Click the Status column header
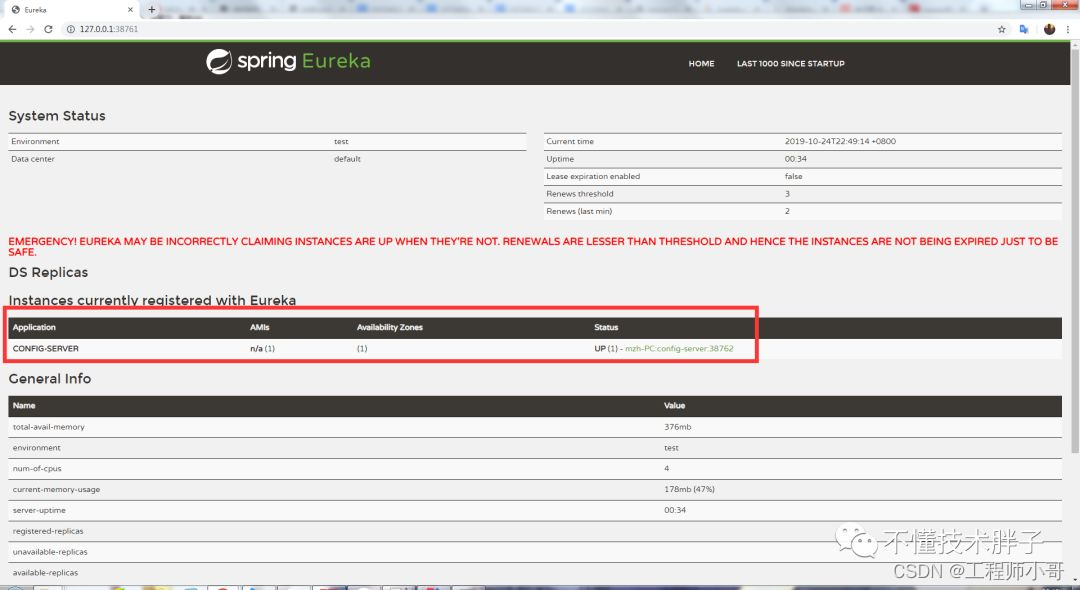The height and width of the screenshot is (590, 1080). coord(606,327)
